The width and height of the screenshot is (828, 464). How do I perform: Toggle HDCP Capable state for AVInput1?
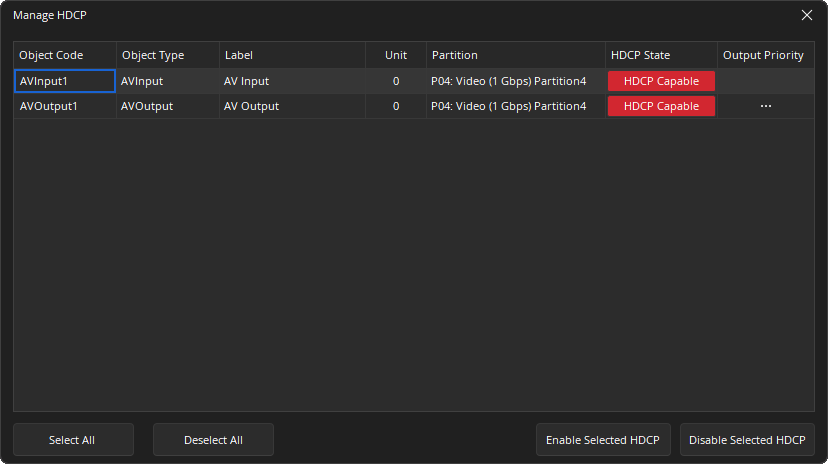tap(661, 81)
